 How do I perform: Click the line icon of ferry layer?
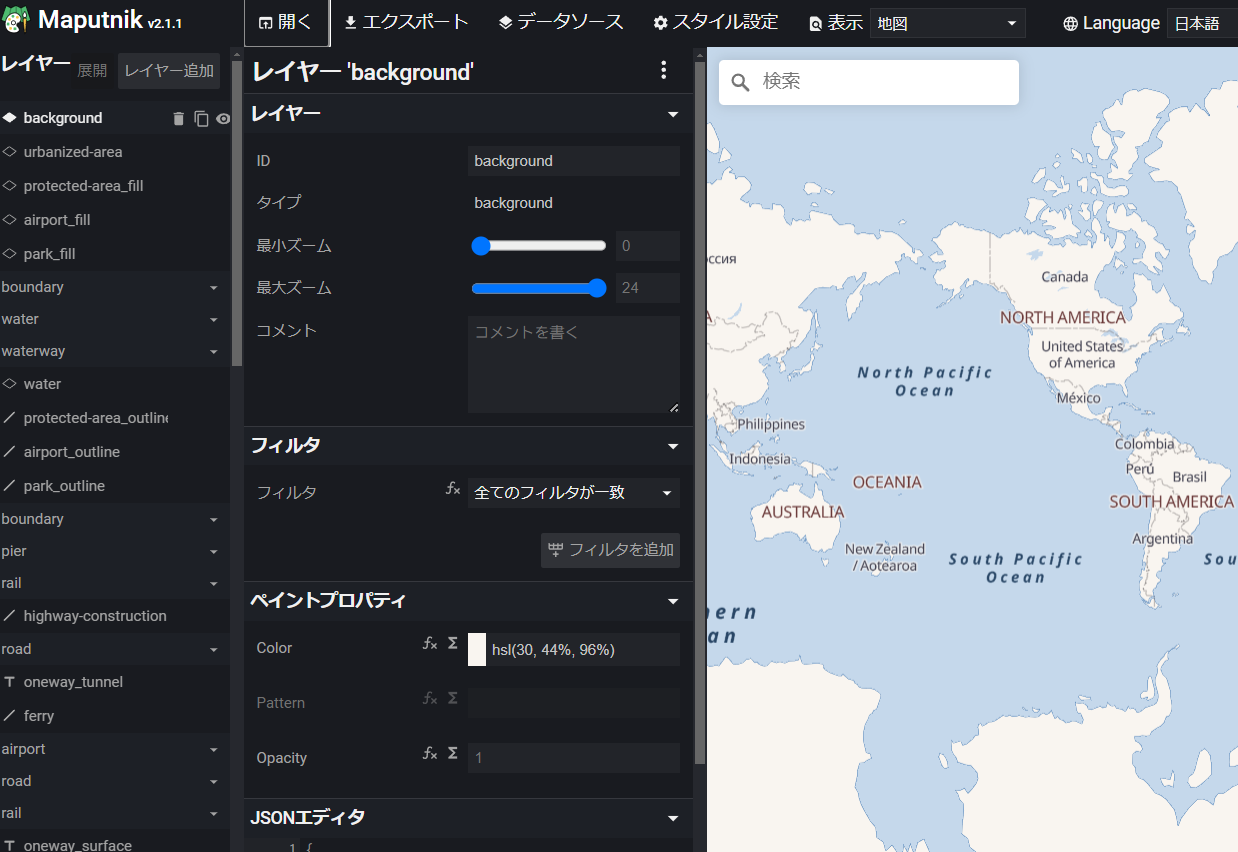pos(10,716)
